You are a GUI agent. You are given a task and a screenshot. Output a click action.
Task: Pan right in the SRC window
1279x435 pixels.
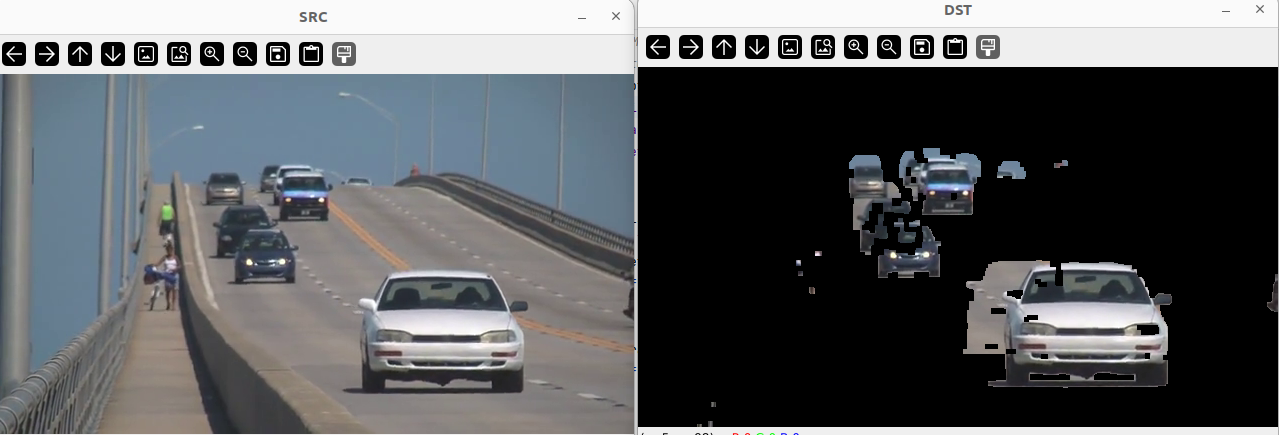tap(47, 54)
